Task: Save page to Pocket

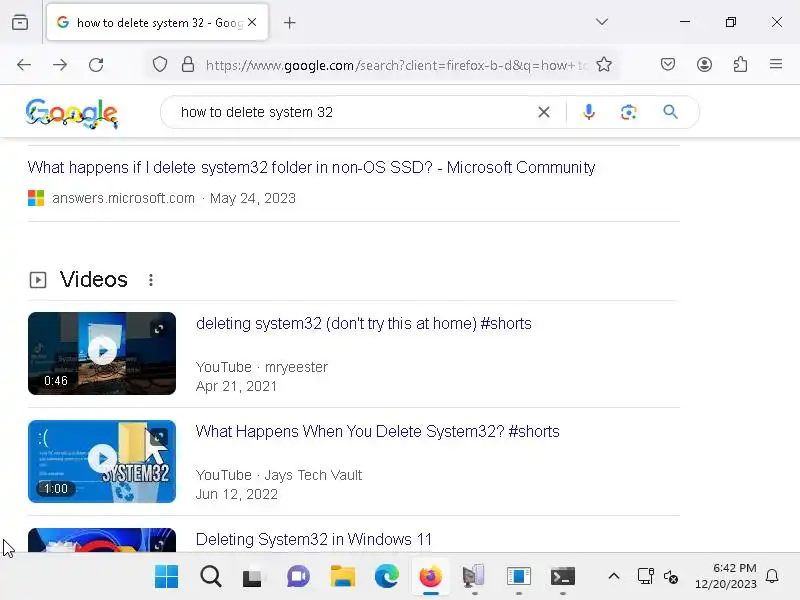Action: coord(668,64)
